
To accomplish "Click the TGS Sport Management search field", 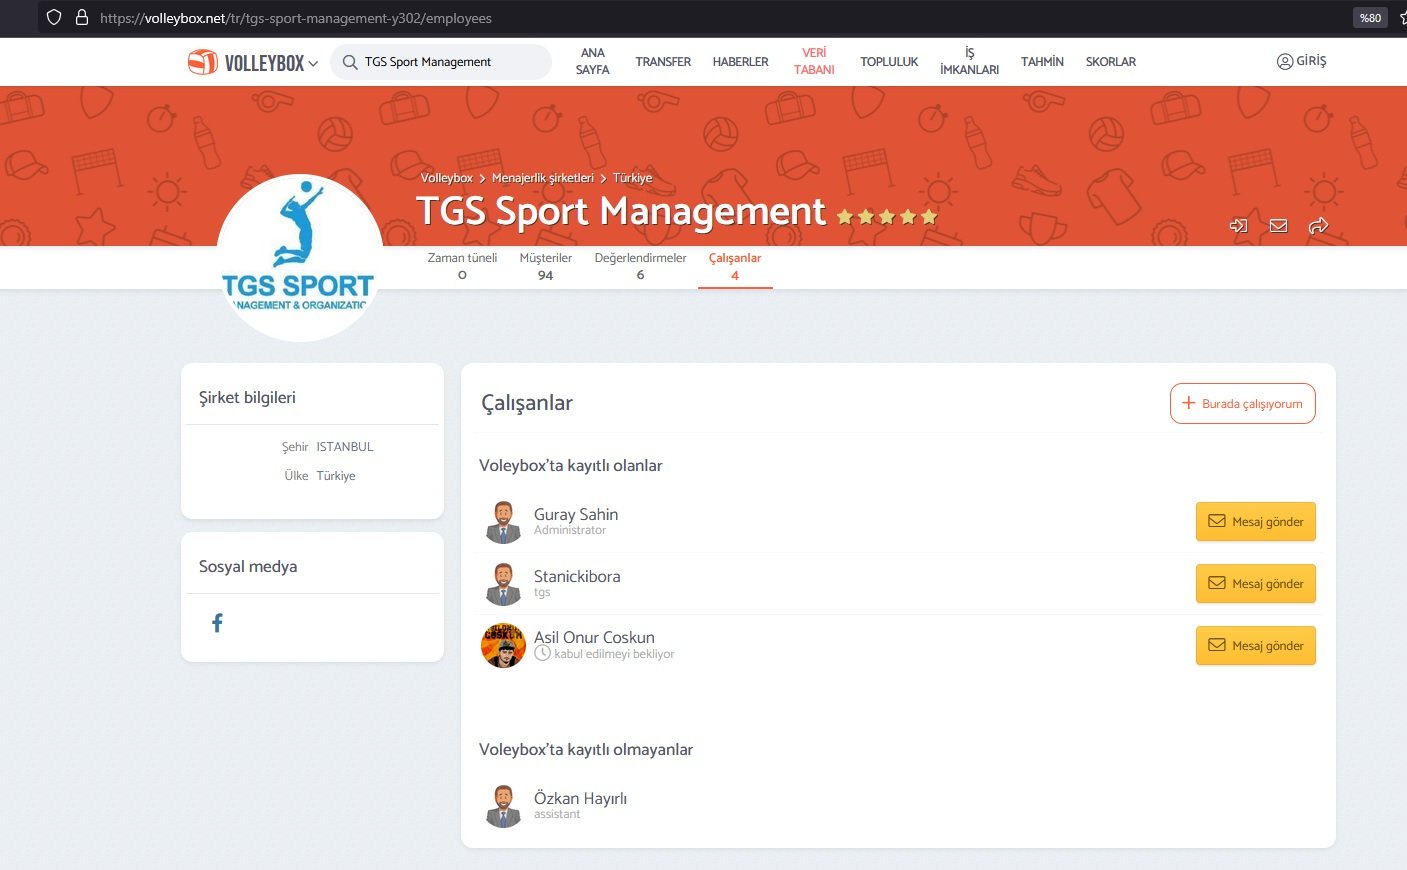I will coord(440,62).
